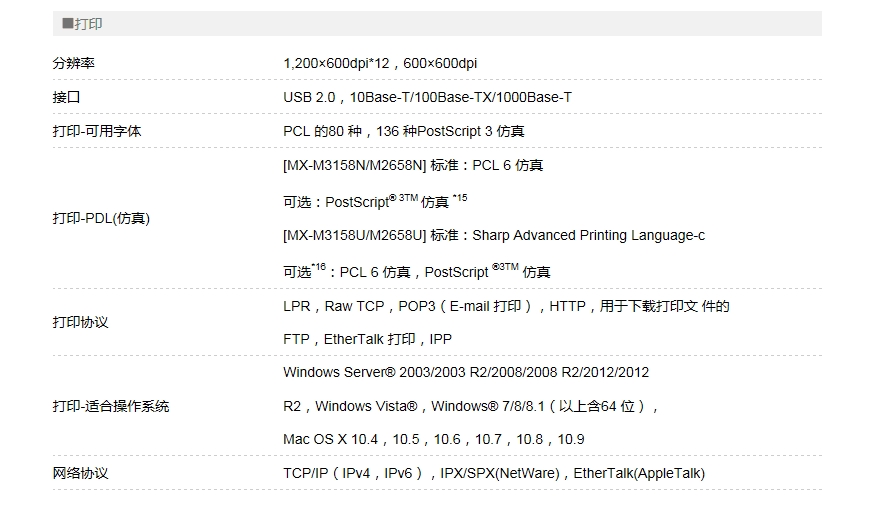Click the square bullet before 打印 header
The height and width of the screenshot is (510, 872).
point(67,24)
